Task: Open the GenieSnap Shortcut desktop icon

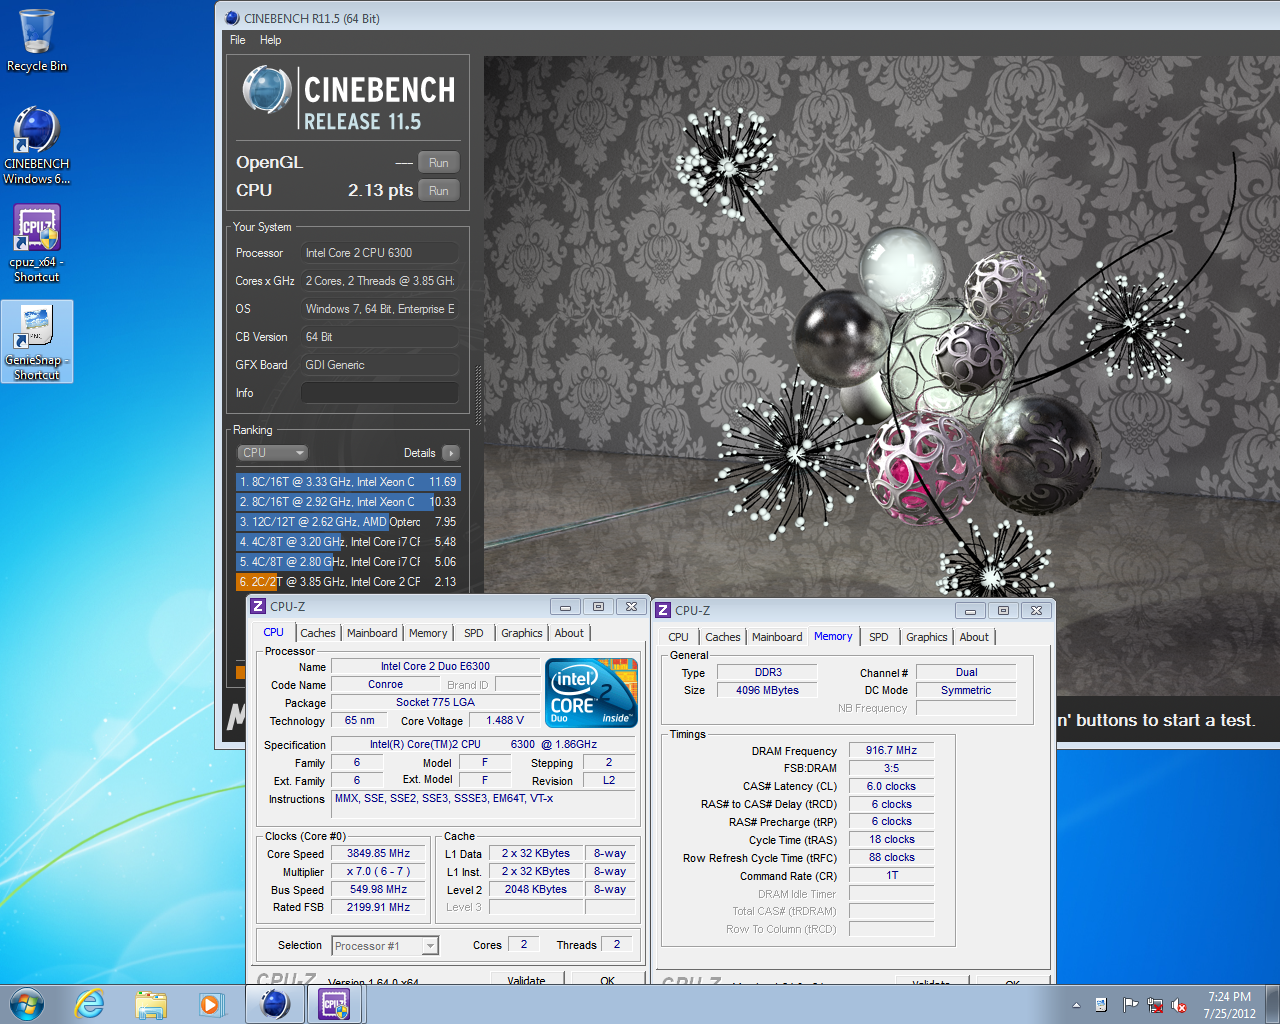Action: tap(37, 342)
